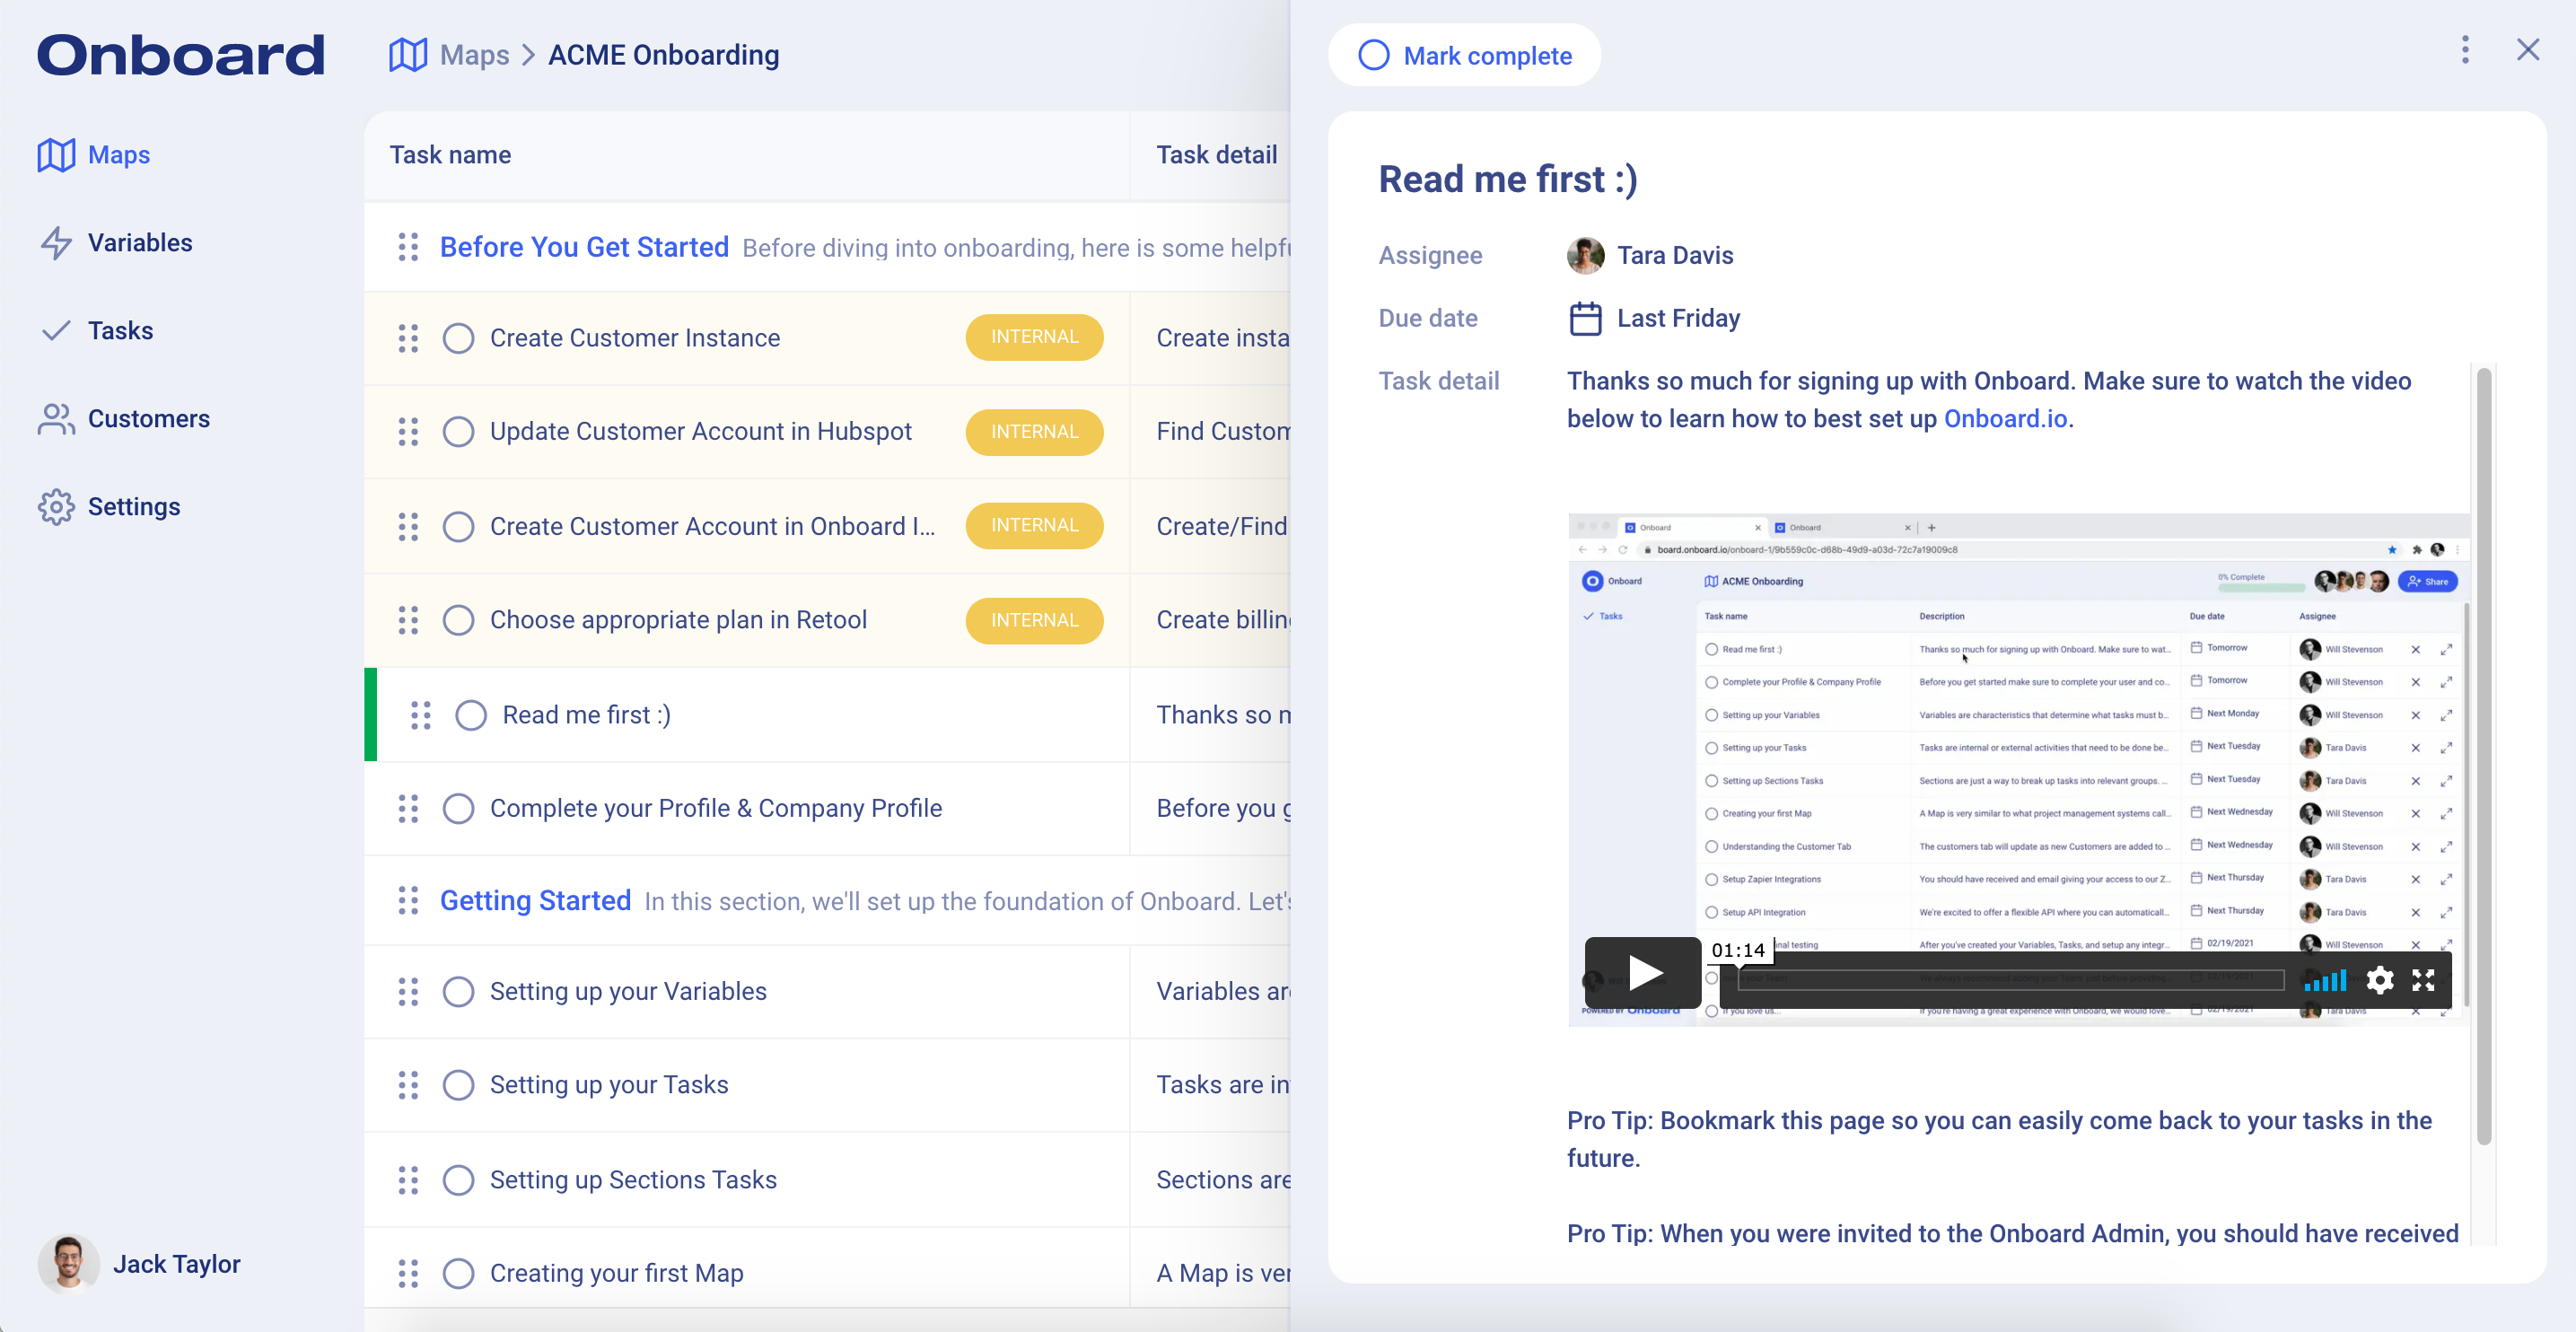
Task: Mark Creating your first Map circle complete
Action: [458, 1273]
